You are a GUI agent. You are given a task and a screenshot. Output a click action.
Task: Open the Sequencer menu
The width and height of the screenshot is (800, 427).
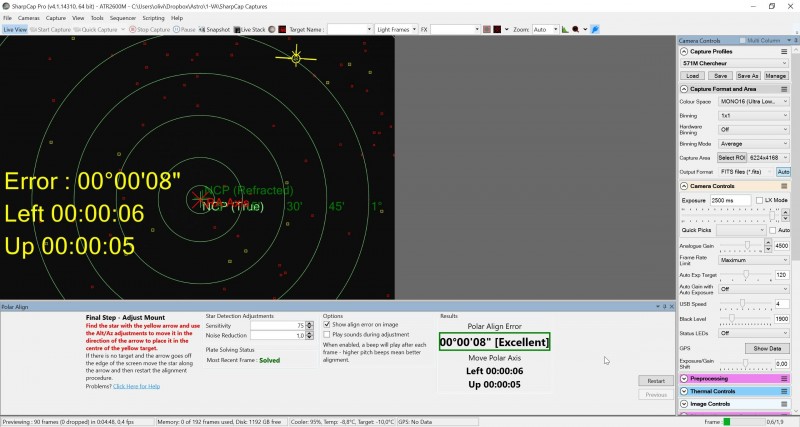122,18
